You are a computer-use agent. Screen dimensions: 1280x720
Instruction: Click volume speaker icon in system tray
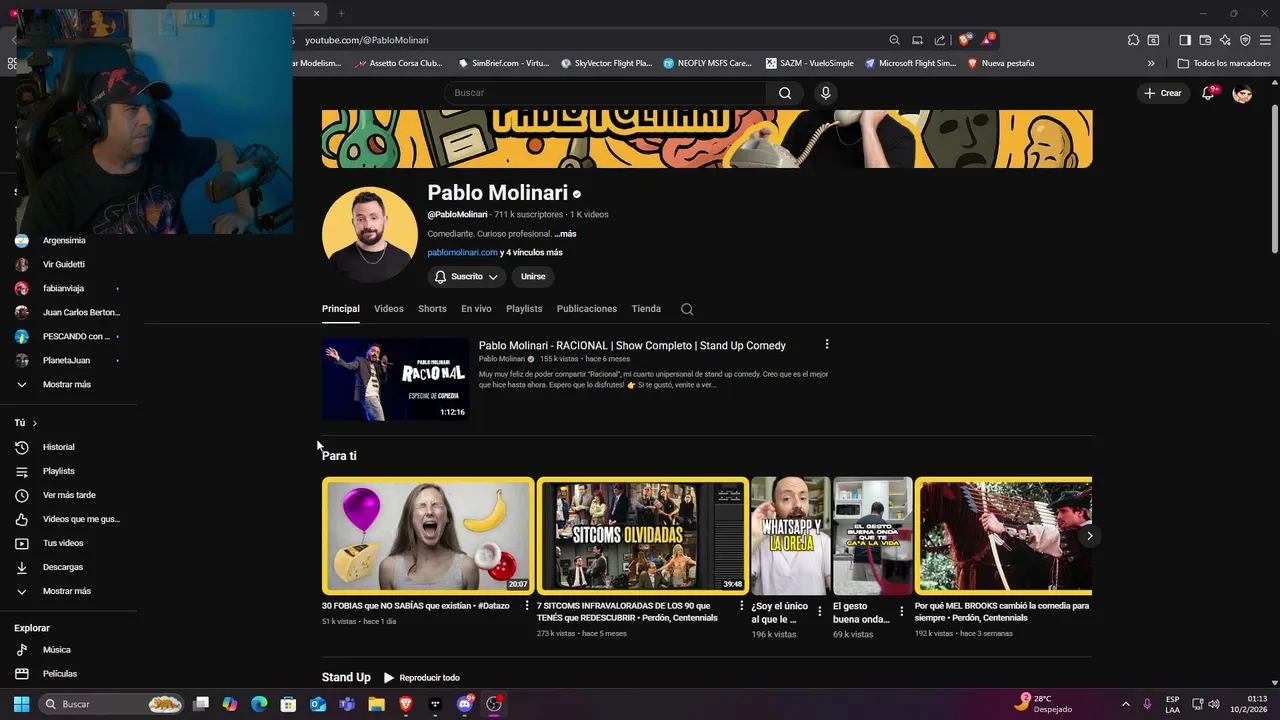pos(1214,704)
